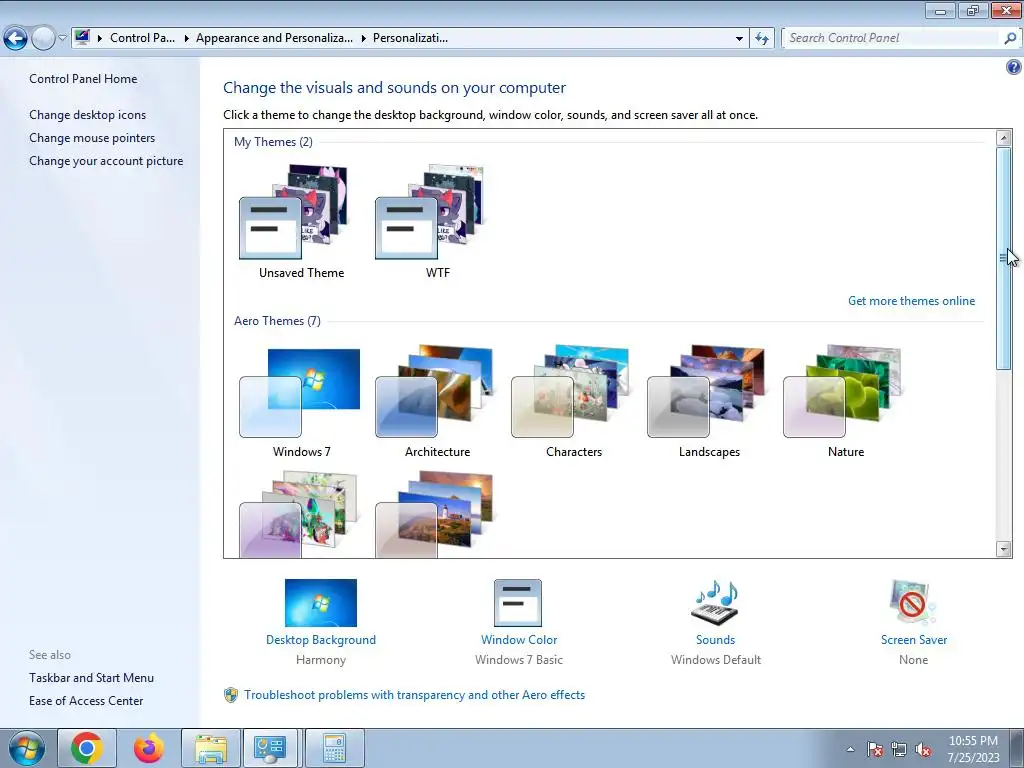1024x768 pixels.
Task: Open the Window Color icon
Action: [518, 603]
